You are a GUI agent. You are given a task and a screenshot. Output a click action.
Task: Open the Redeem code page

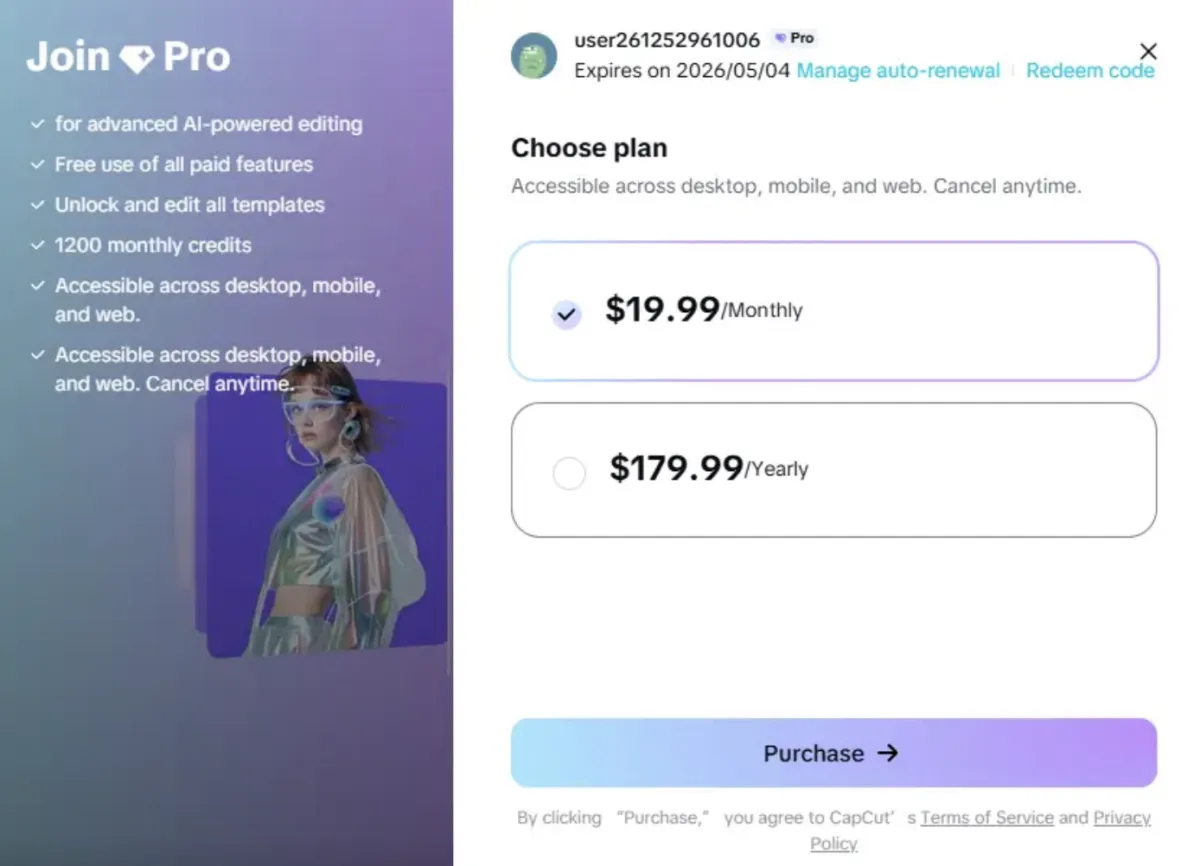click(1090, 70)
